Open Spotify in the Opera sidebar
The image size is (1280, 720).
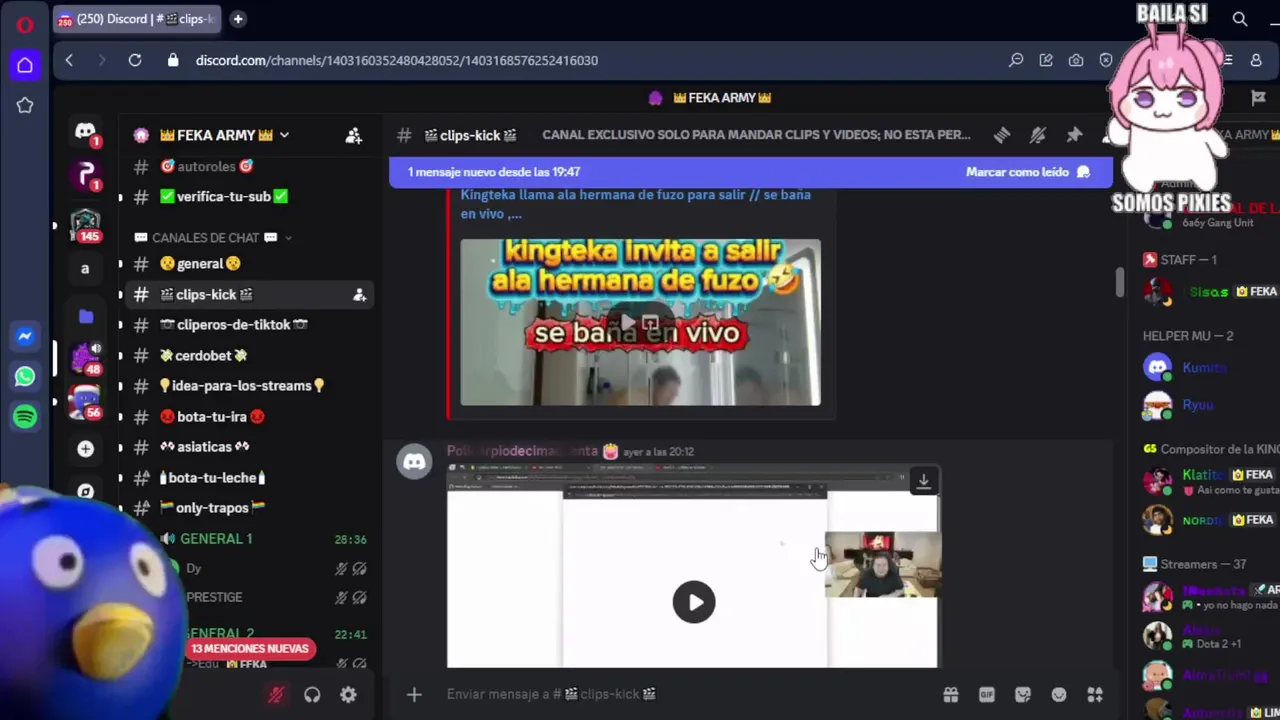25,417
